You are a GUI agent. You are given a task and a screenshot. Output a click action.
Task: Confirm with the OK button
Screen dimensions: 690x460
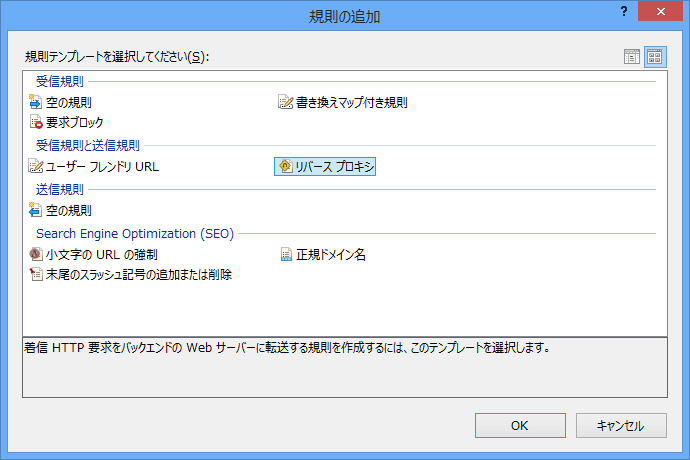(520, 425)
